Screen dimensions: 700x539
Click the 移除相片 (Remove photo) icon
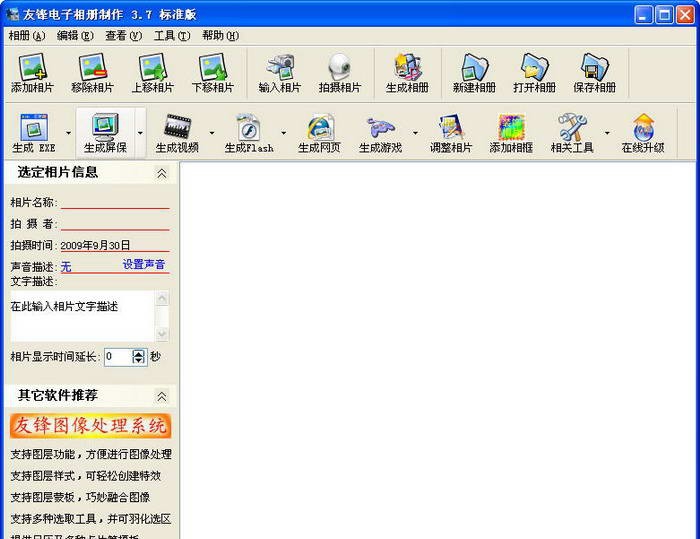click(x=92, y=73)
